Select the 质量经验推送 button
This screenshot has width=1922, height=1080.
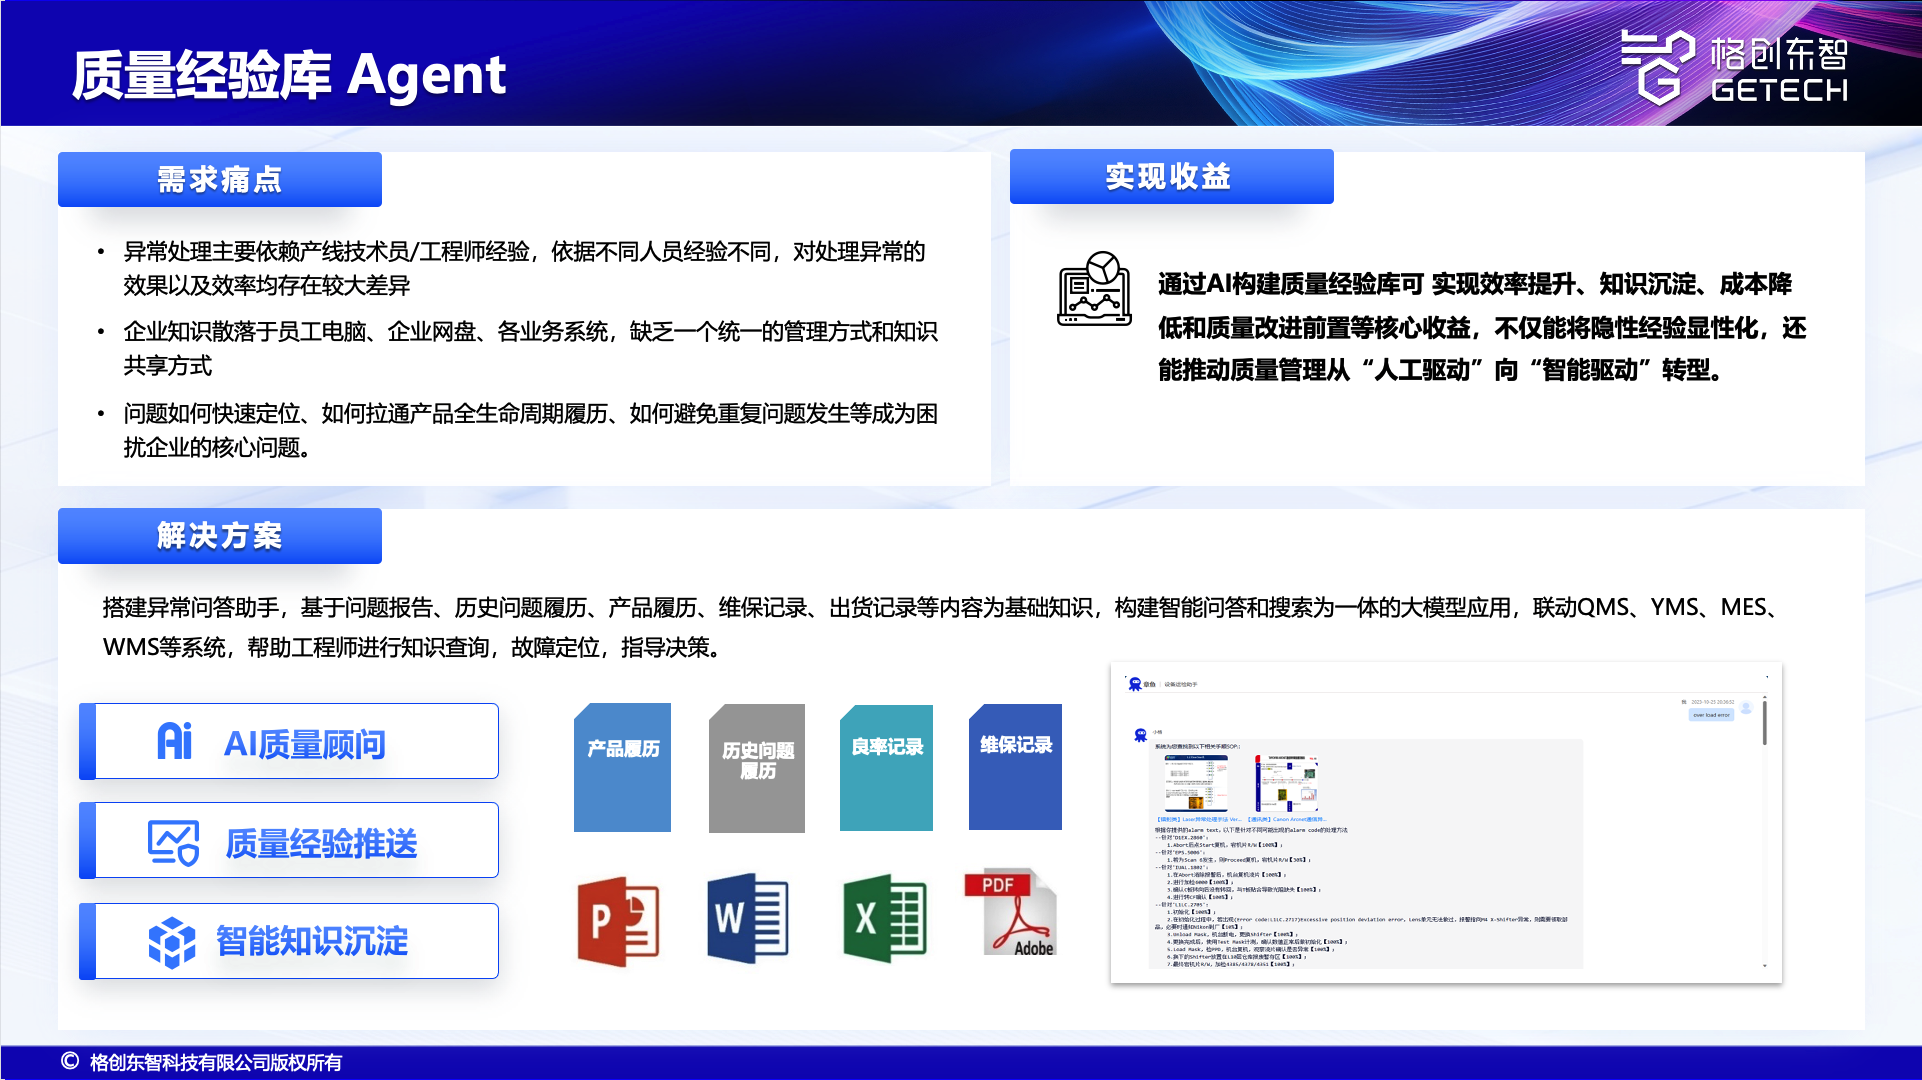(289, 840)
